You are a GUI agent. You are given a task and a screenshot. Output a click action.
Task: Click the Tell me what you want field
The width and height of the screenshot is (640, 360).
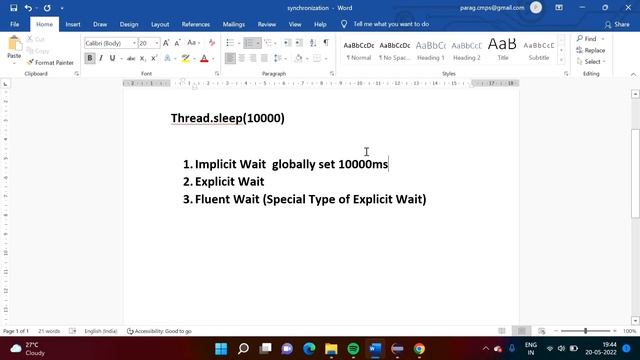[x=391, y=24]
